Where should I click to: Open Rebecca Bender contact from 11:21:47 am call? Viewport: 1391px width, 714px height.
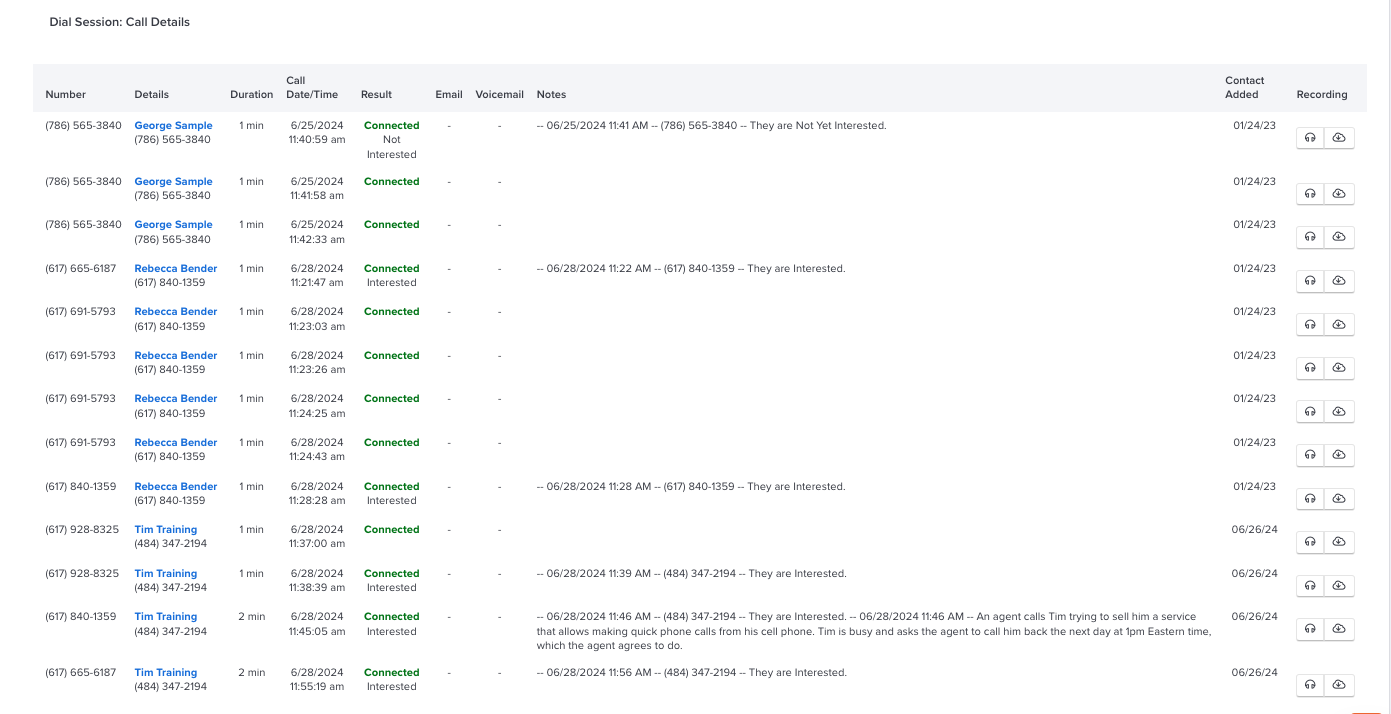click(x=176, y=269)
